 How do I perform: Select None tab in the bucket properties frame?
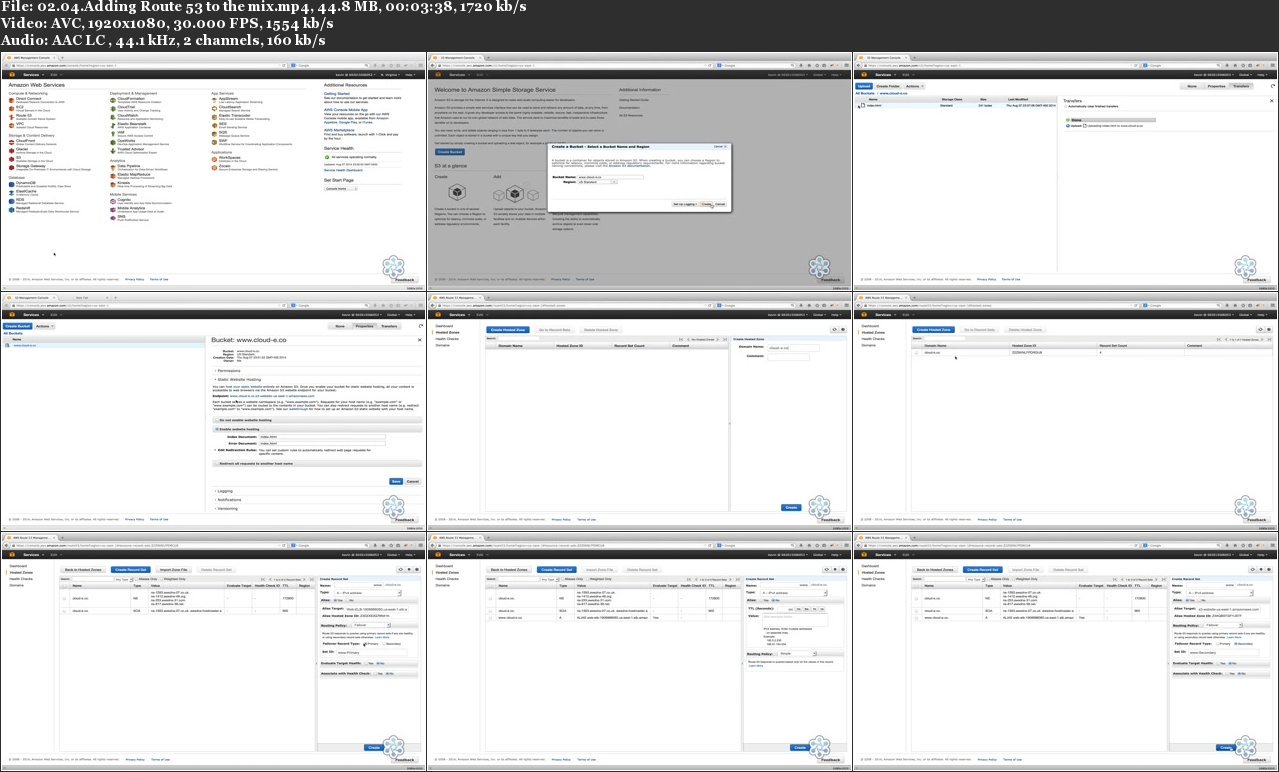(x=340, y=326)
